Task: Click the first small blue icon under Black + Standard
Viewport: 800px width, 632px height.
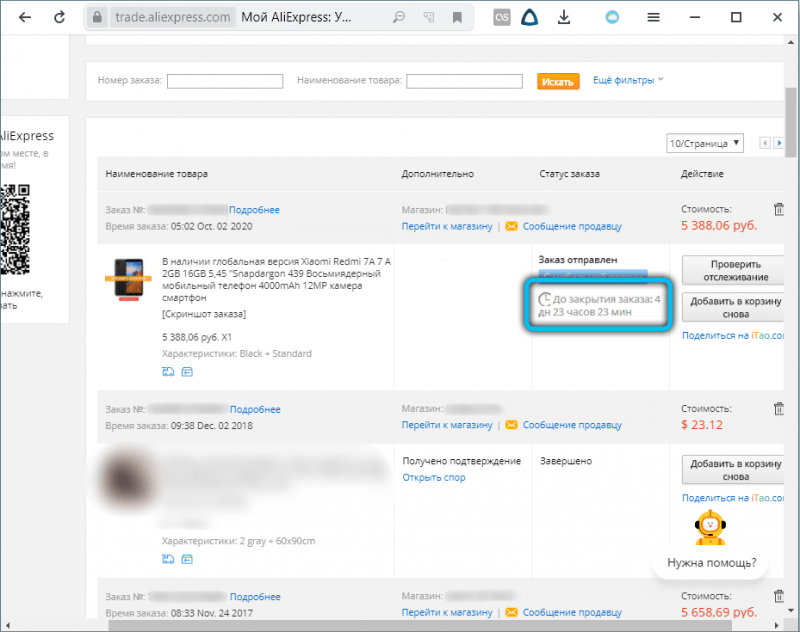Action: (168, 372)
